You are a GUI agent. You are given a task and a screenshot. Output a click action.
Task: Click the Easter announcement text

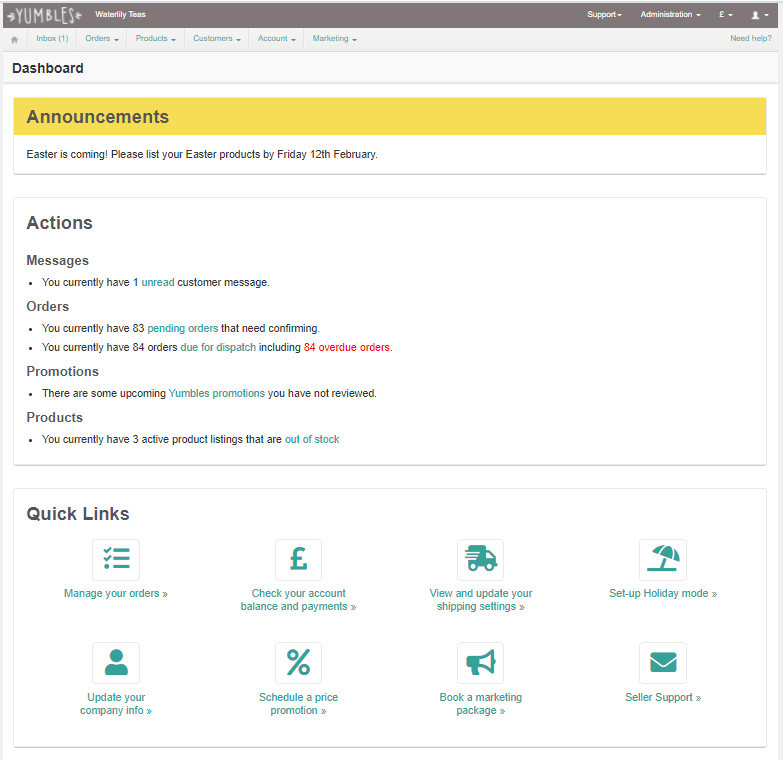click(202, 154)
